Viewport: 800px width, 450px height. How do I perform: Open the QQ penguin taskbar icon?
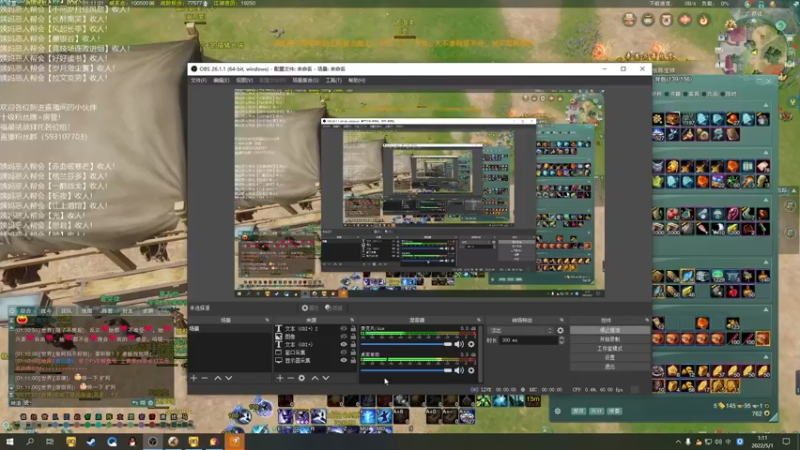tap(132, 441)
